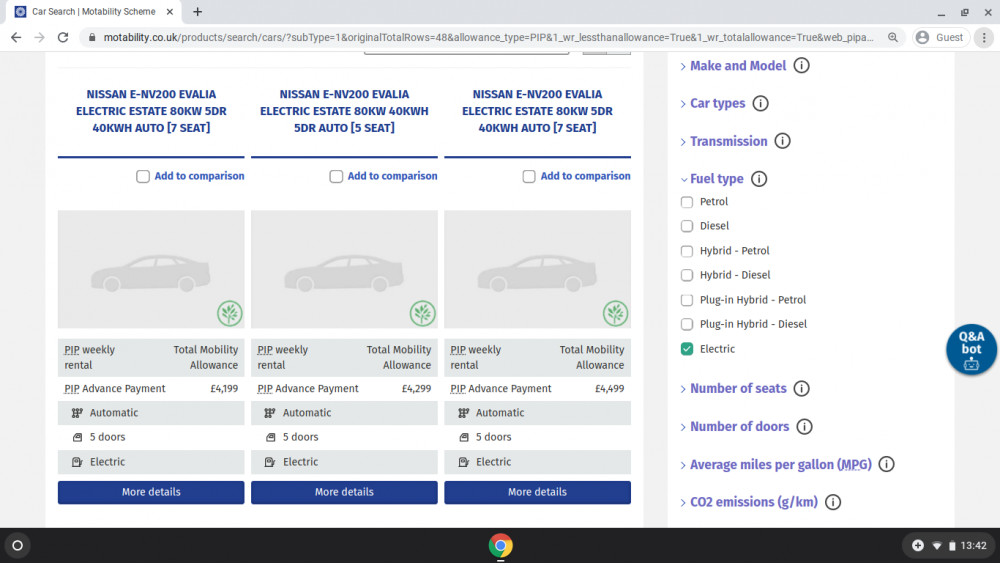The image size is (1000, 563).
Task: Click More details for £4,499 car
Action: coord(537,492)
